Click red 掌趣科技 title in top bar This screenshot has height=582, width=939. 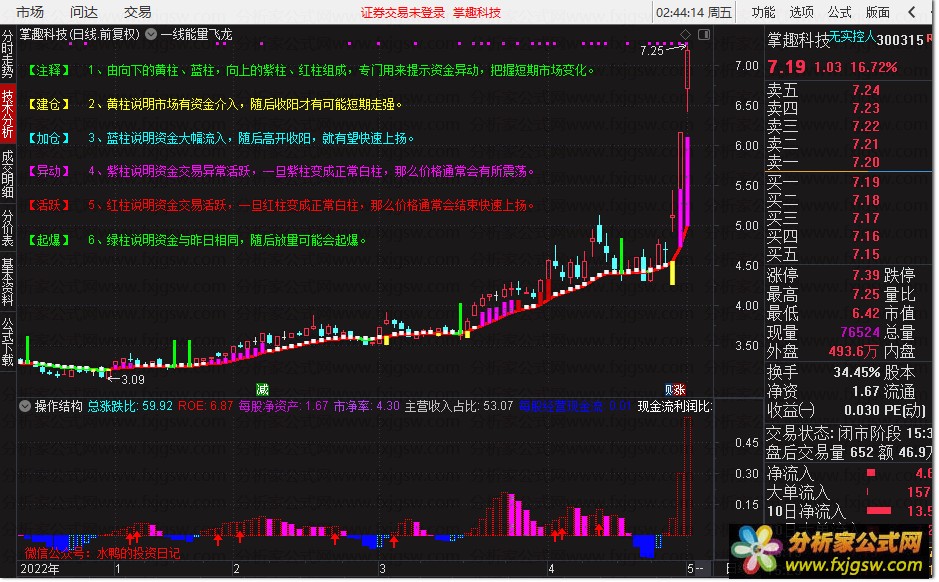(477, 13)
